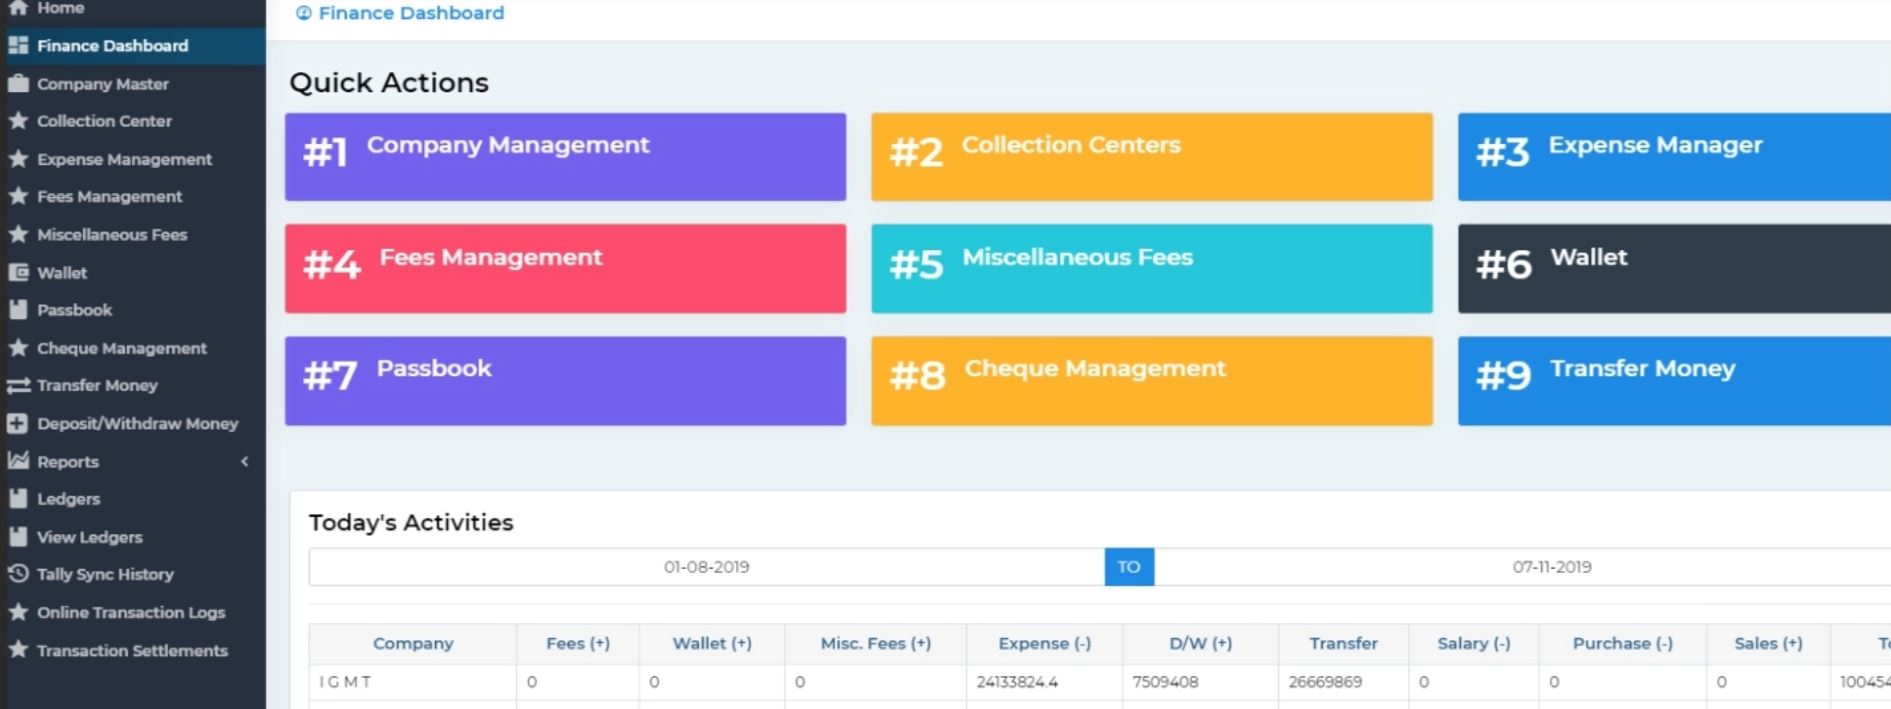Open #8 Cheque Management quick action tile

tap(1152, 381)
